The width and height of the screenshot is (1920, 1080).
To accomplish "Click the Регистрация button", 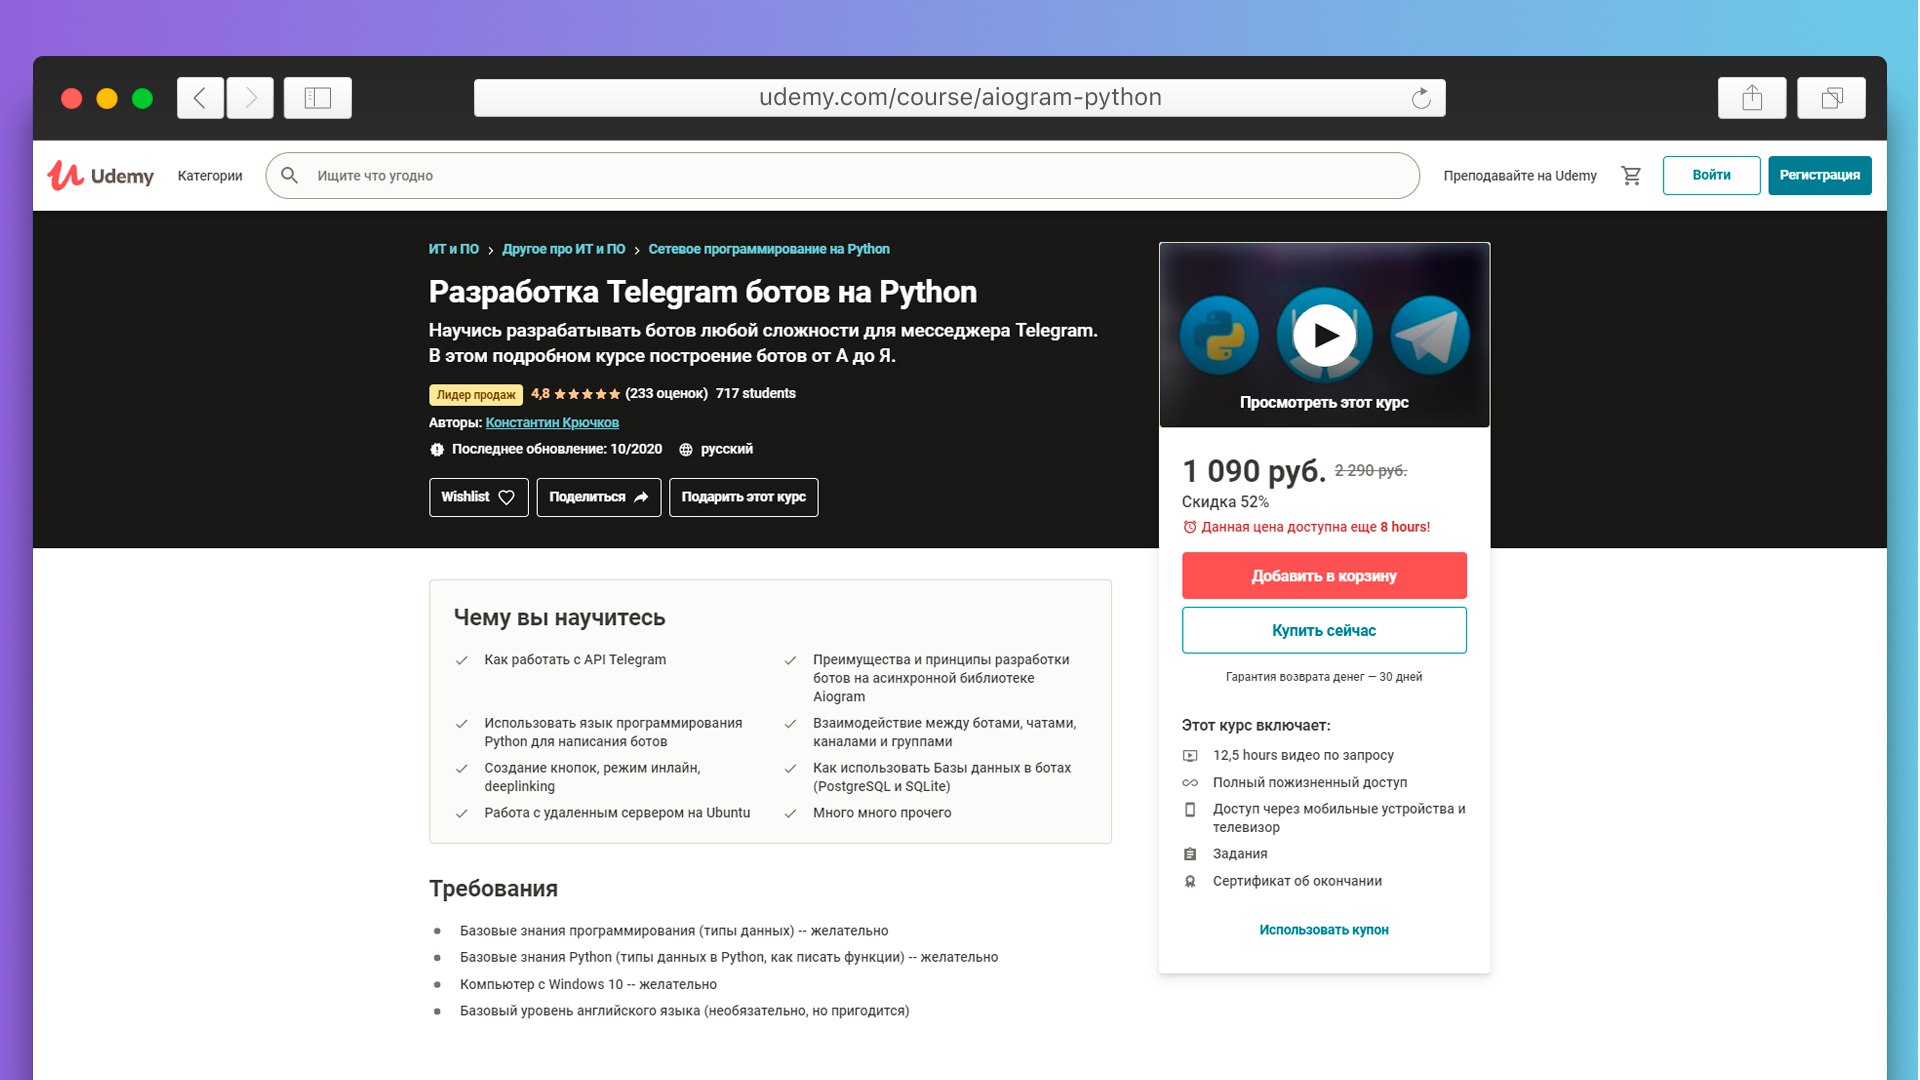I will pos(1820,176).
